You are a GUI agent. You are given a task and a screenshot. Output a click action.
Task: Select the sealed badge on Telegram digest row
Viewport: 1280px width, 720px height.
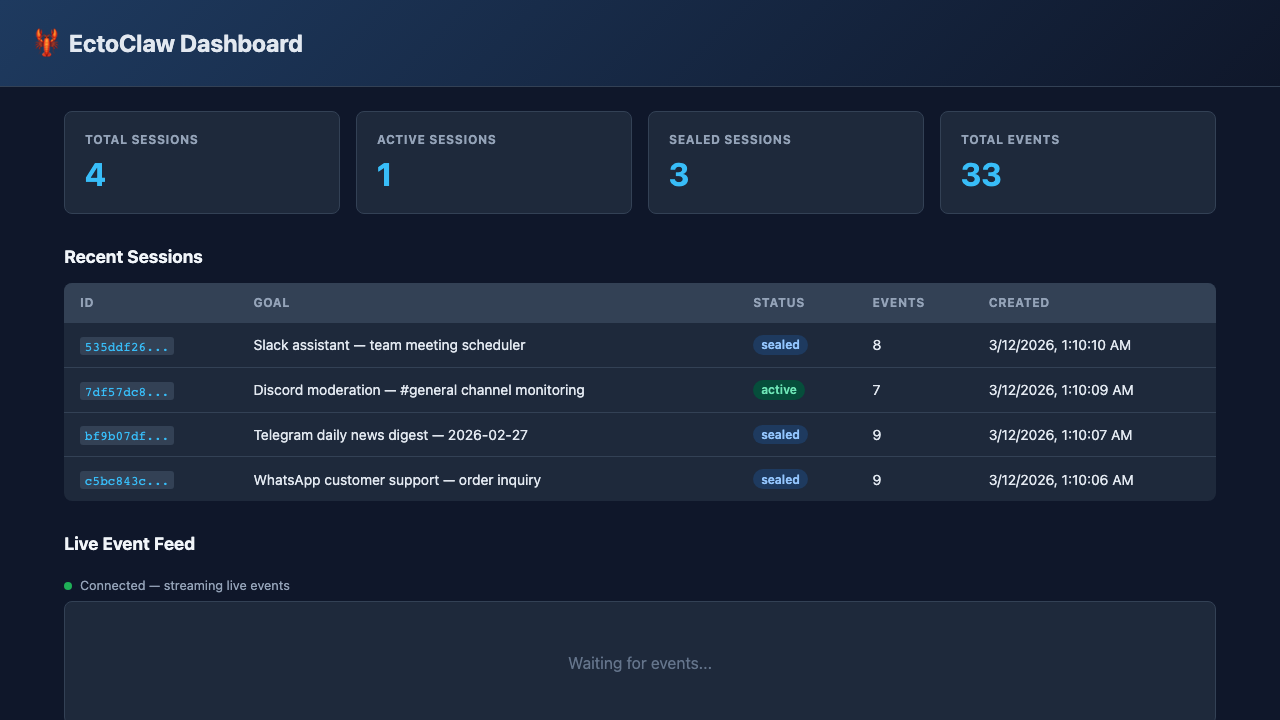pyautogui.click(x=780, y=434)
